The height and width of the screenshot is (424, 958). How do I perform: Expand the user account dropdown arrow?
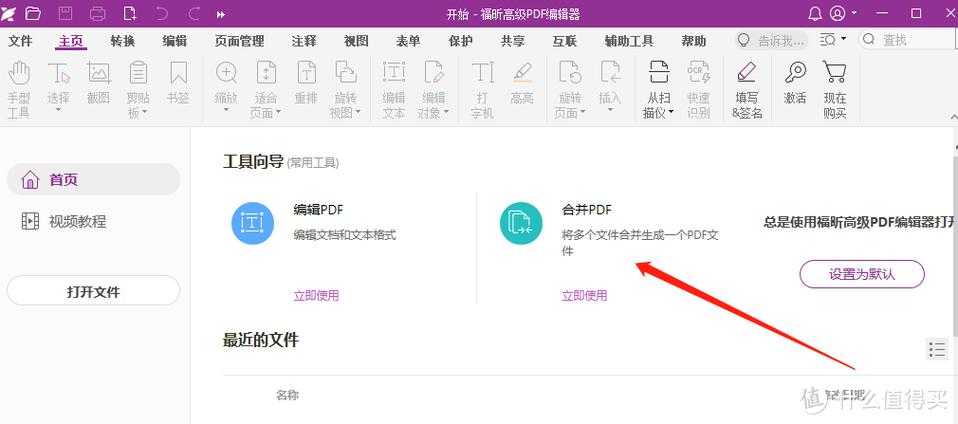[854, 13]
